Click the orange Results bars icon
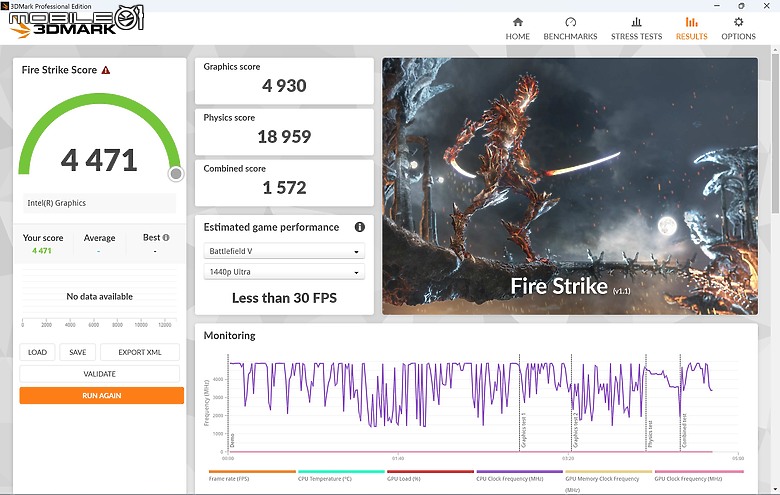 [691, 22]
